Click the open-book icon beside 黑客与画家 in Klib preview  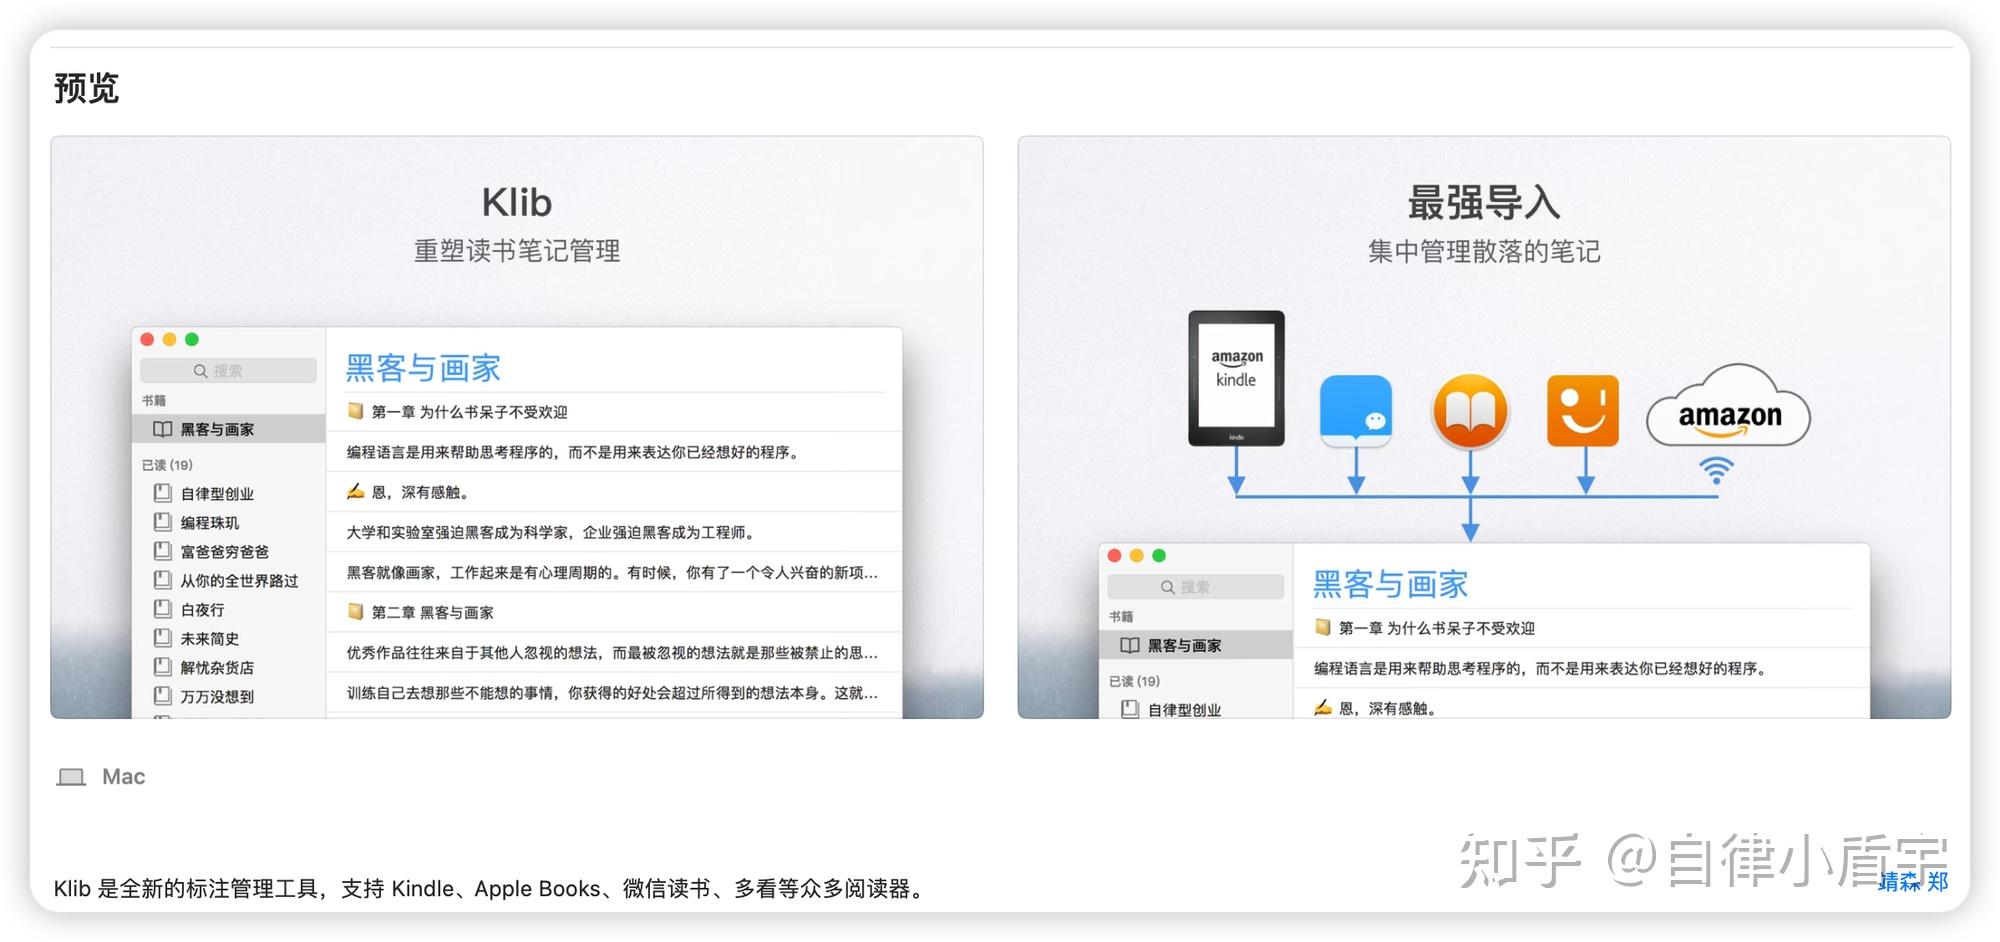(x=162, y=429)
